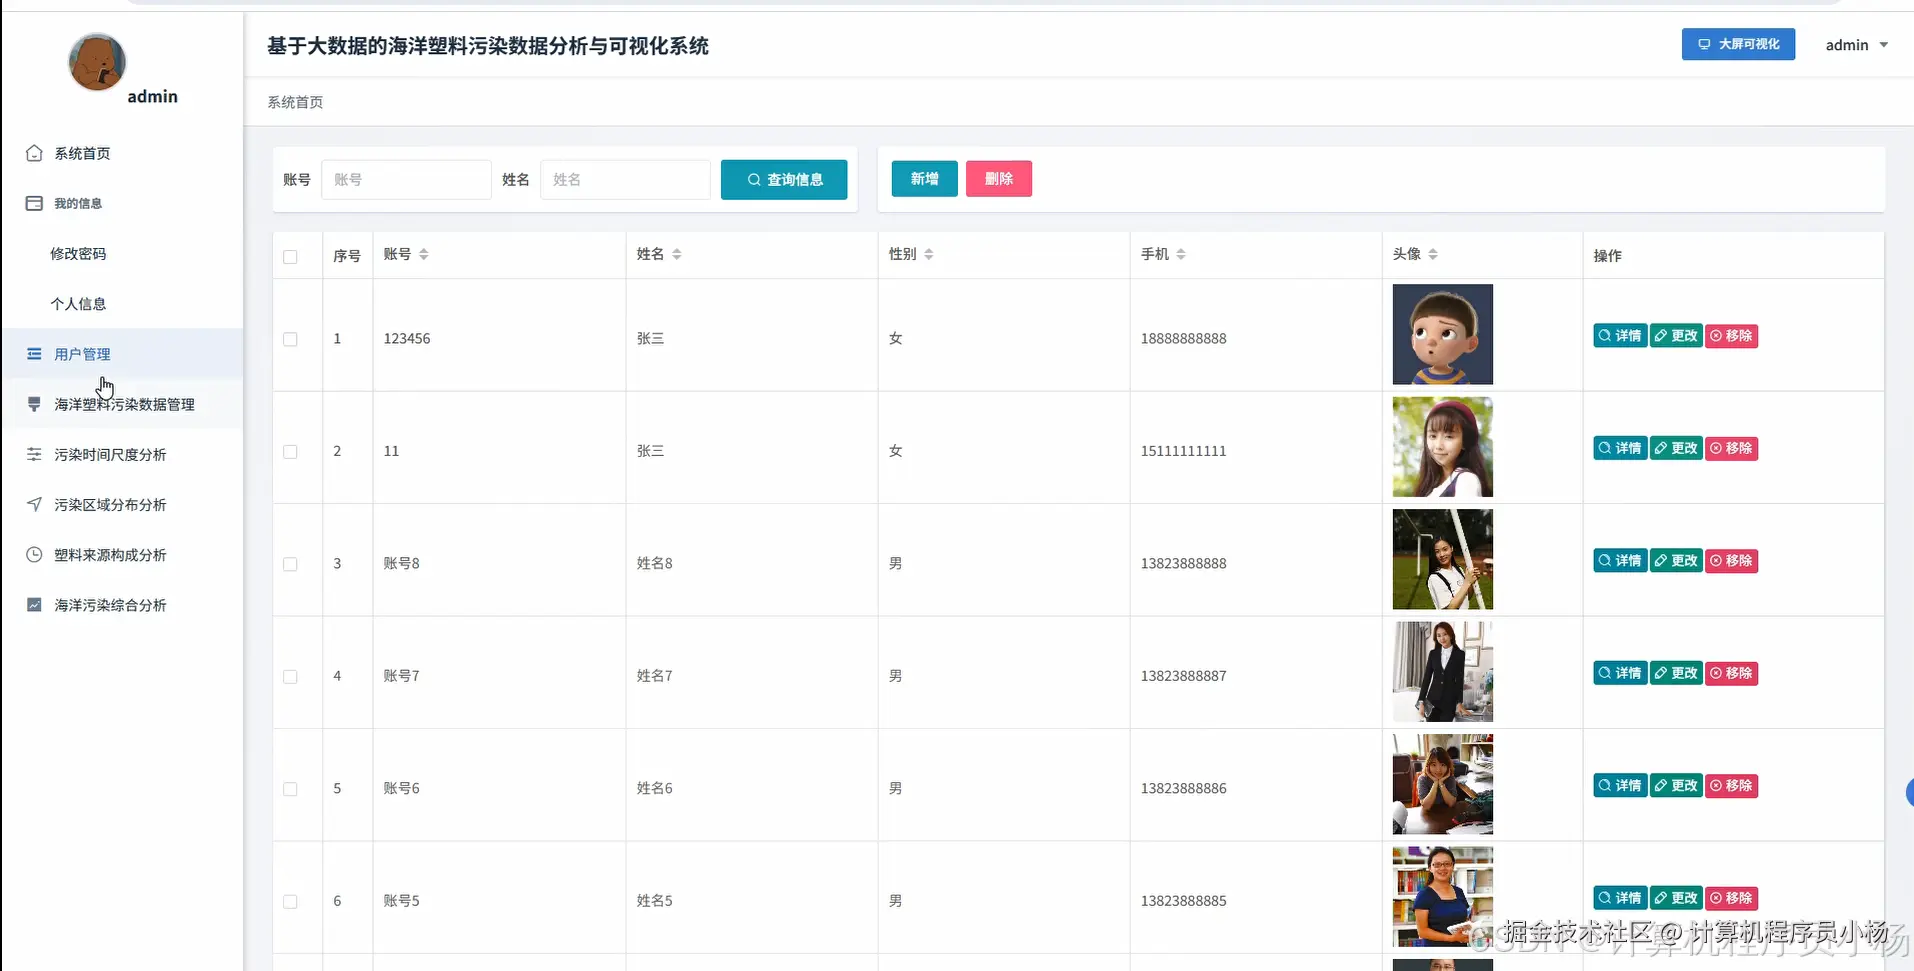This screenshot has height=971, width=1914.
Task: Open the admin user dropdown arrow
Action: [1884, 45]
